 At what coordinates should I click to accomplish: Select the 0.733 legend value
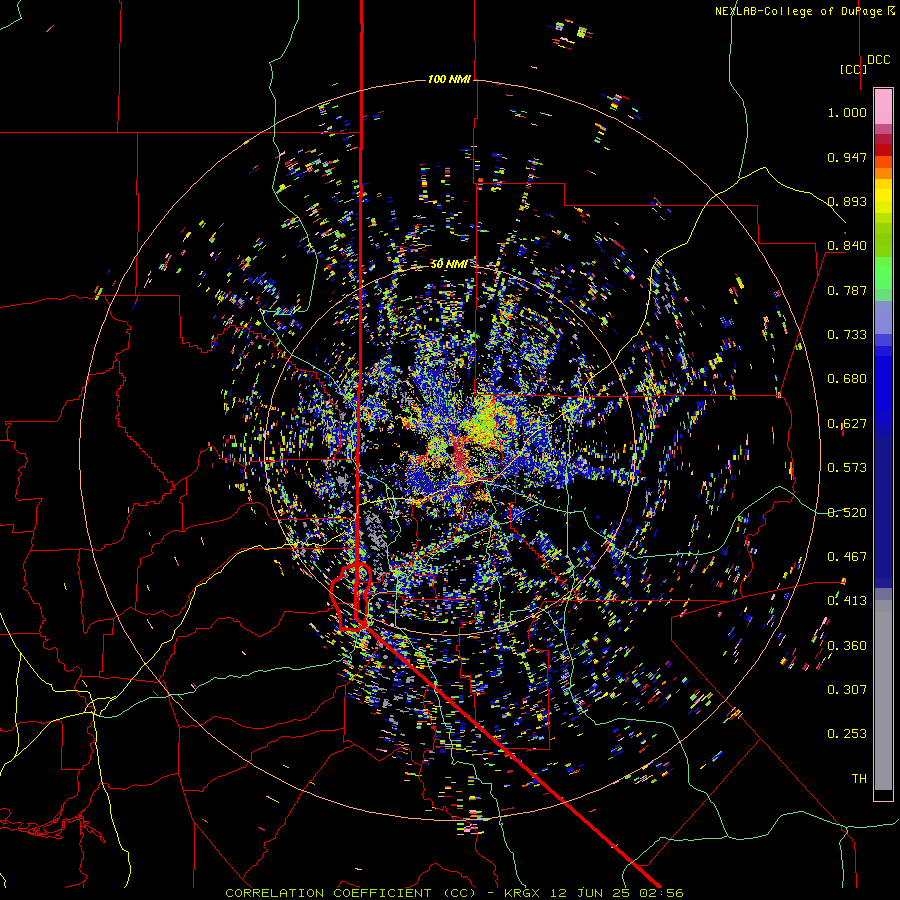(847, 335)
